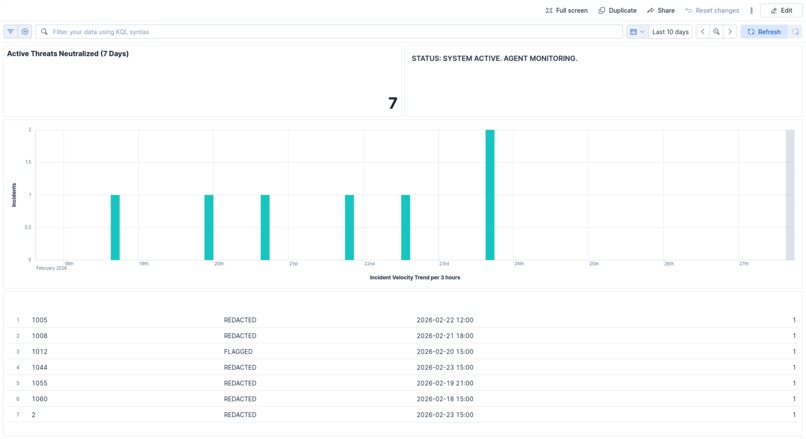Click the incident bar after the 18th
Image resolution: width=806 pixels, height=439 pixels.
(115, 227)
